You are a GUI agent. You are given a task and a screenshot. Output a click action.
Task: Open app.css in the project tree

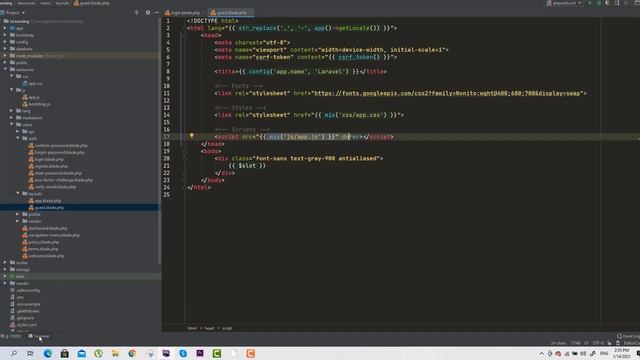(x=32, y=83)
